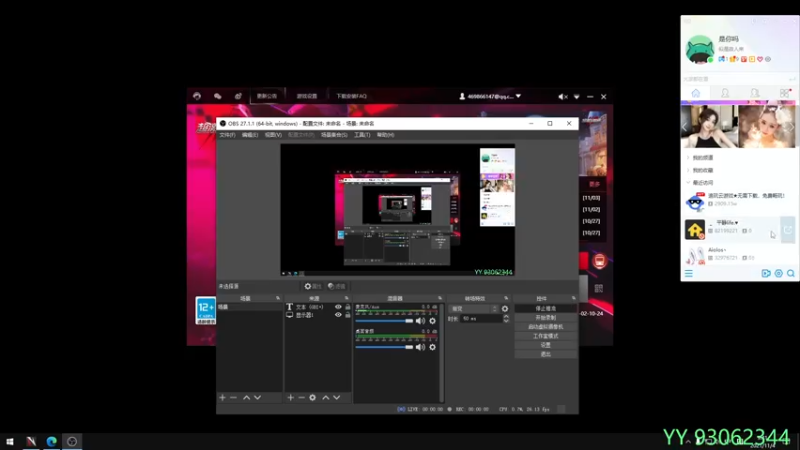Open the QR code icon in the game launcher
The width and height of the screenshot is (800, 450).
click(599, 288)
